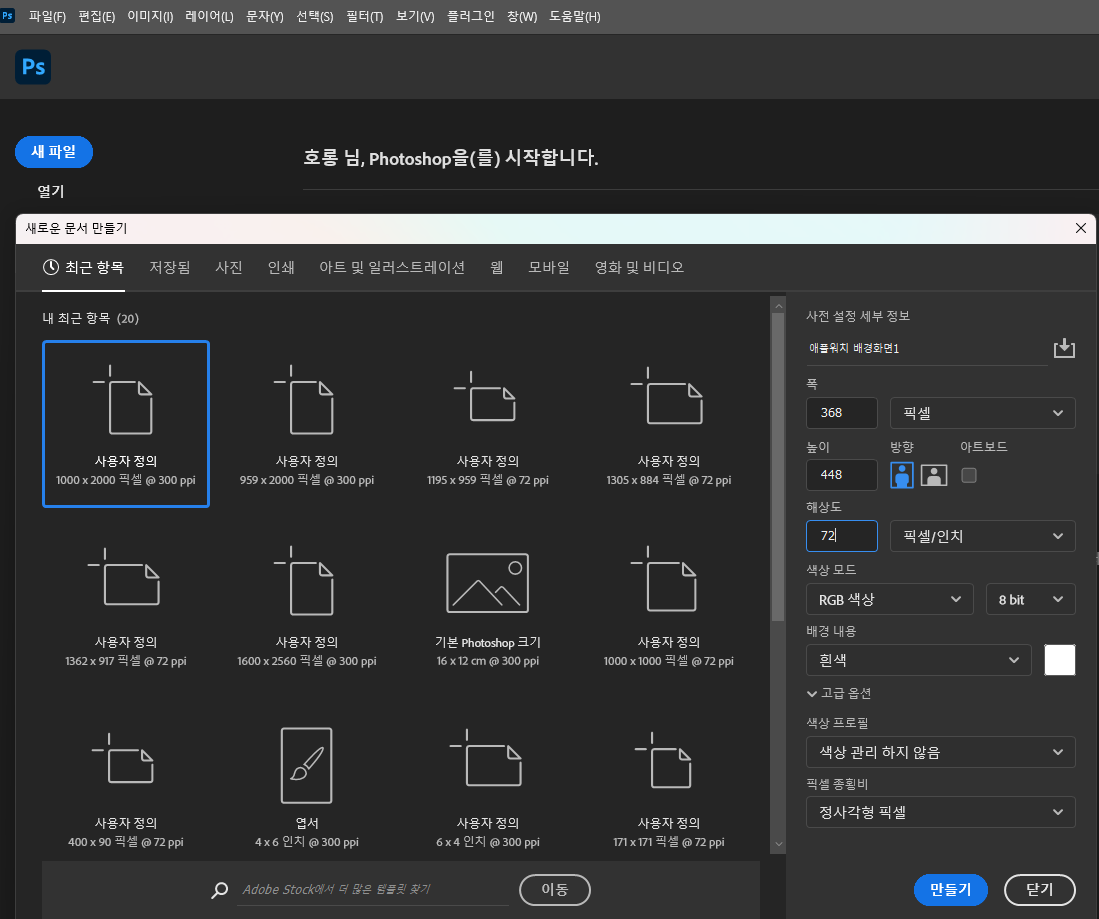The width and height of the screenshot is (1099, 919).
Task: Close the 새로운 문서 만들기 dialog with X
Action: (1081, 228)
